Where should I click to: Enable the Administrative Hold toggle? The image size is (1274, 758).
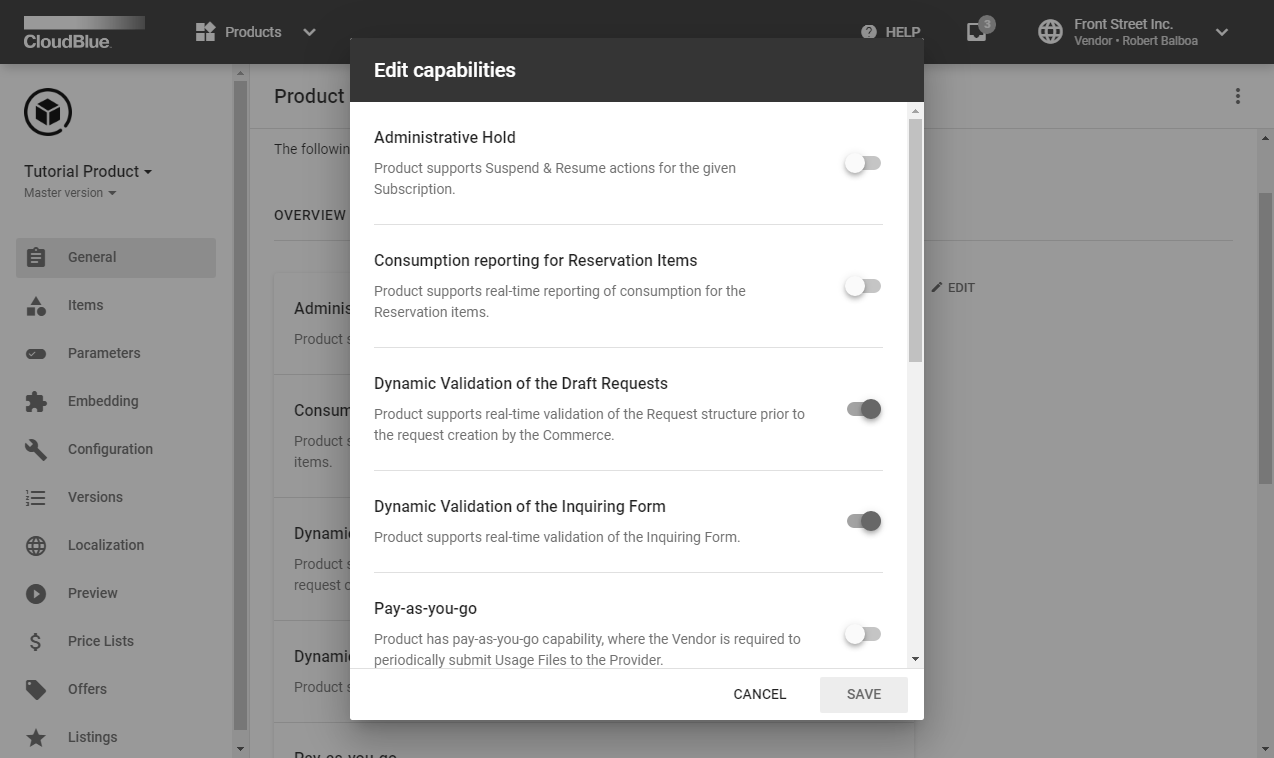click(862, 163)
